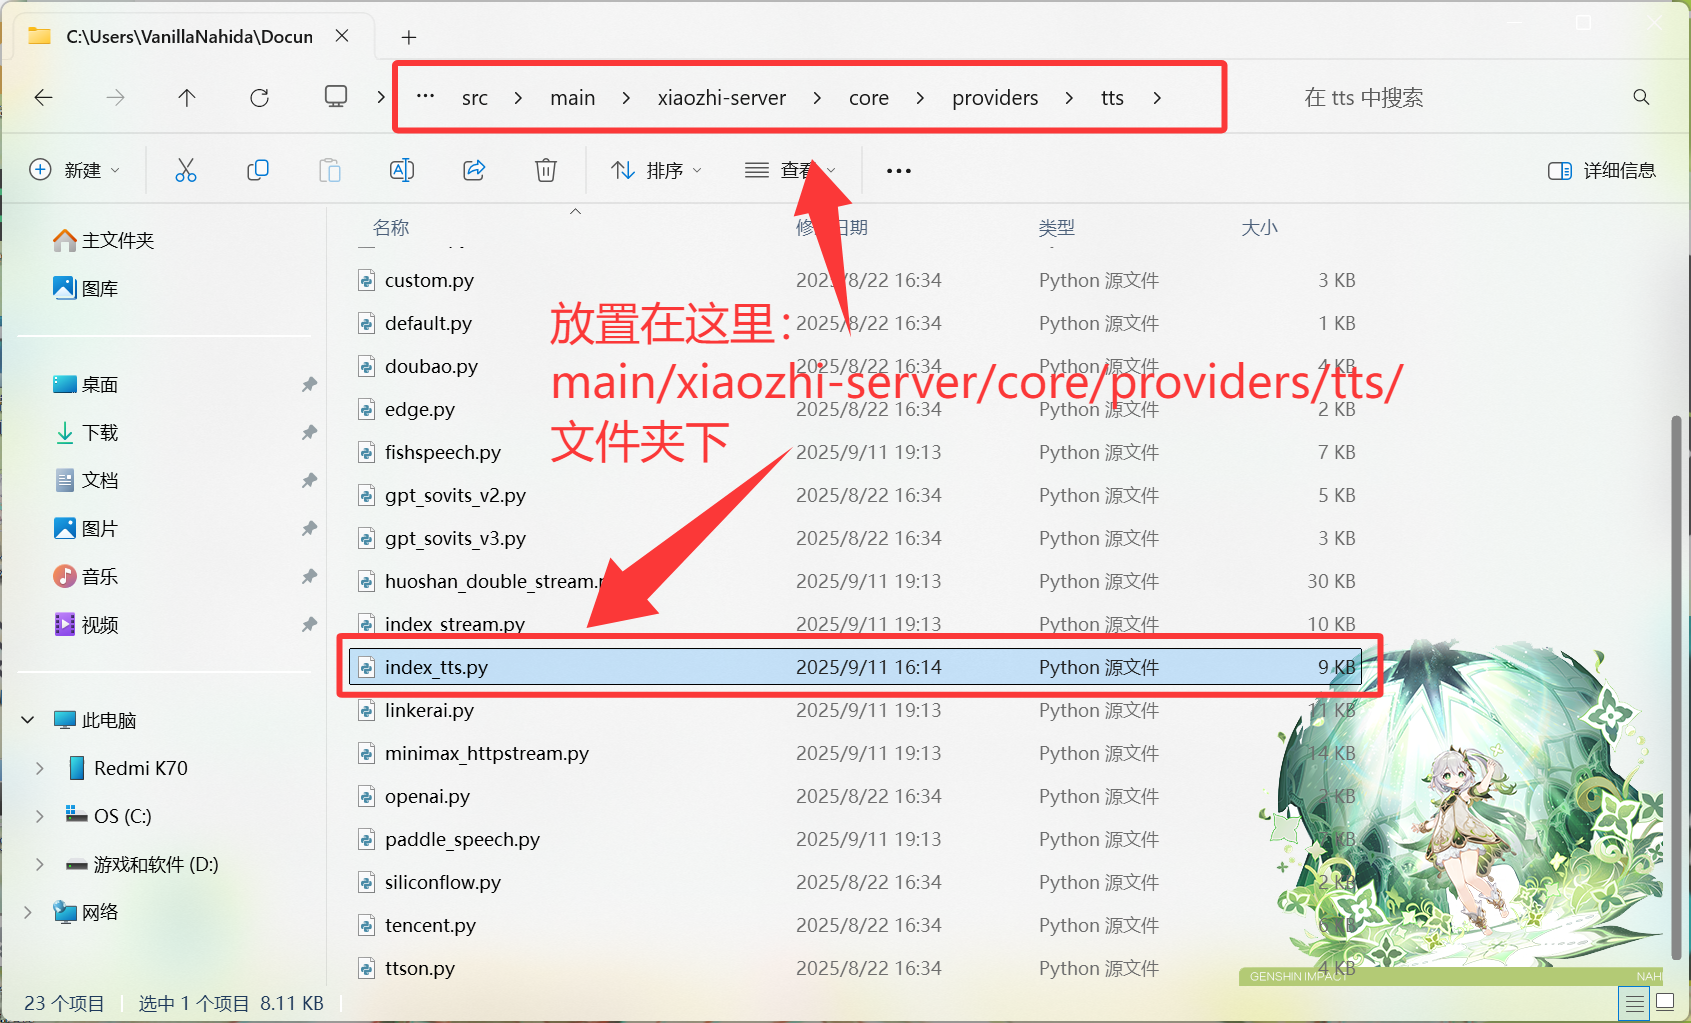The height and width of the screenshot is (1023, 1691).
Task: Collapse the 此电脑 tree node
Action: [x=28, y=720]
